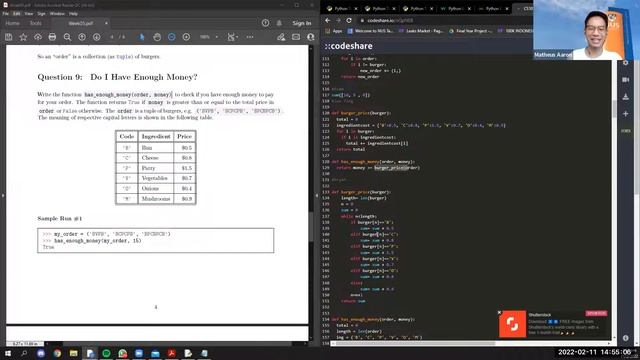Click the codeshare.io address bar
640x360 pixels.
pos(445,20)
